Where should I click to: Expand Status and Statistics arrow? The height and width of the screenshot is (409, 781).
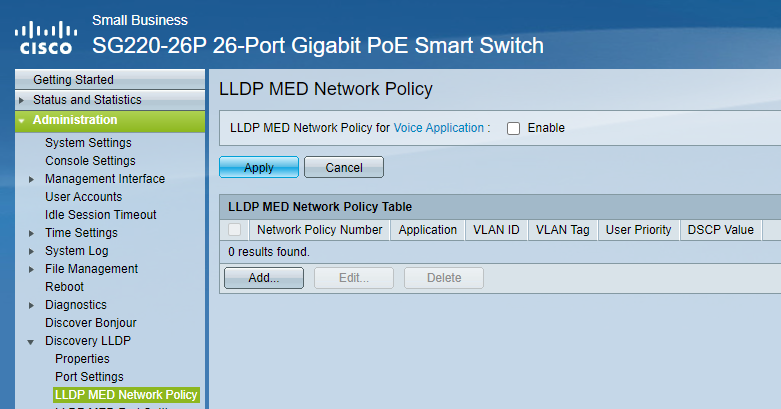click(x=21, y=100)
